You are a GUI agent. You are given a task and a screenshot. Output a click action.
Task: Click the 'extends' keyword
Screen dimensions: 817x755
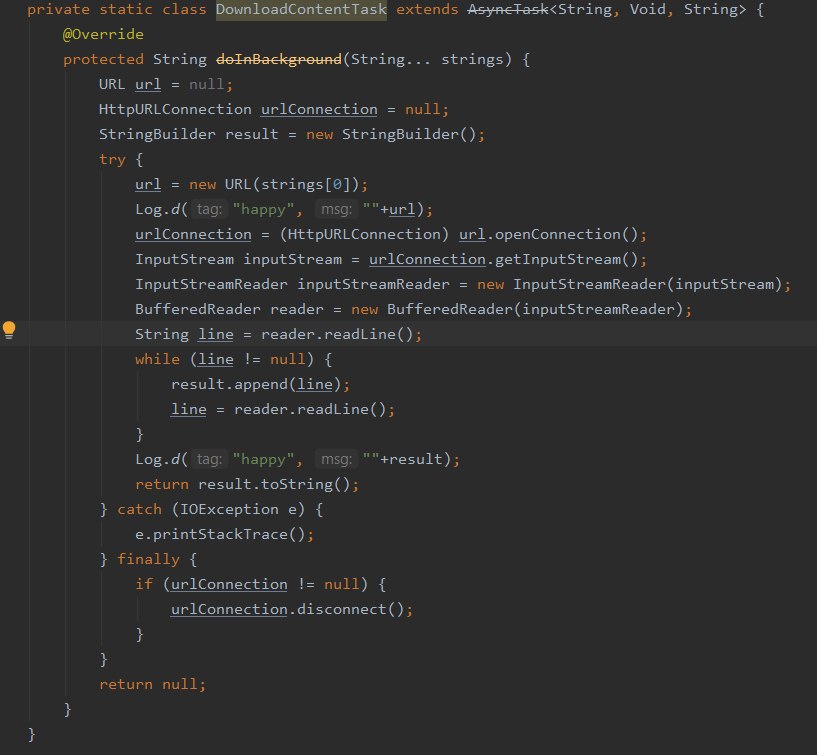point(427,9)
